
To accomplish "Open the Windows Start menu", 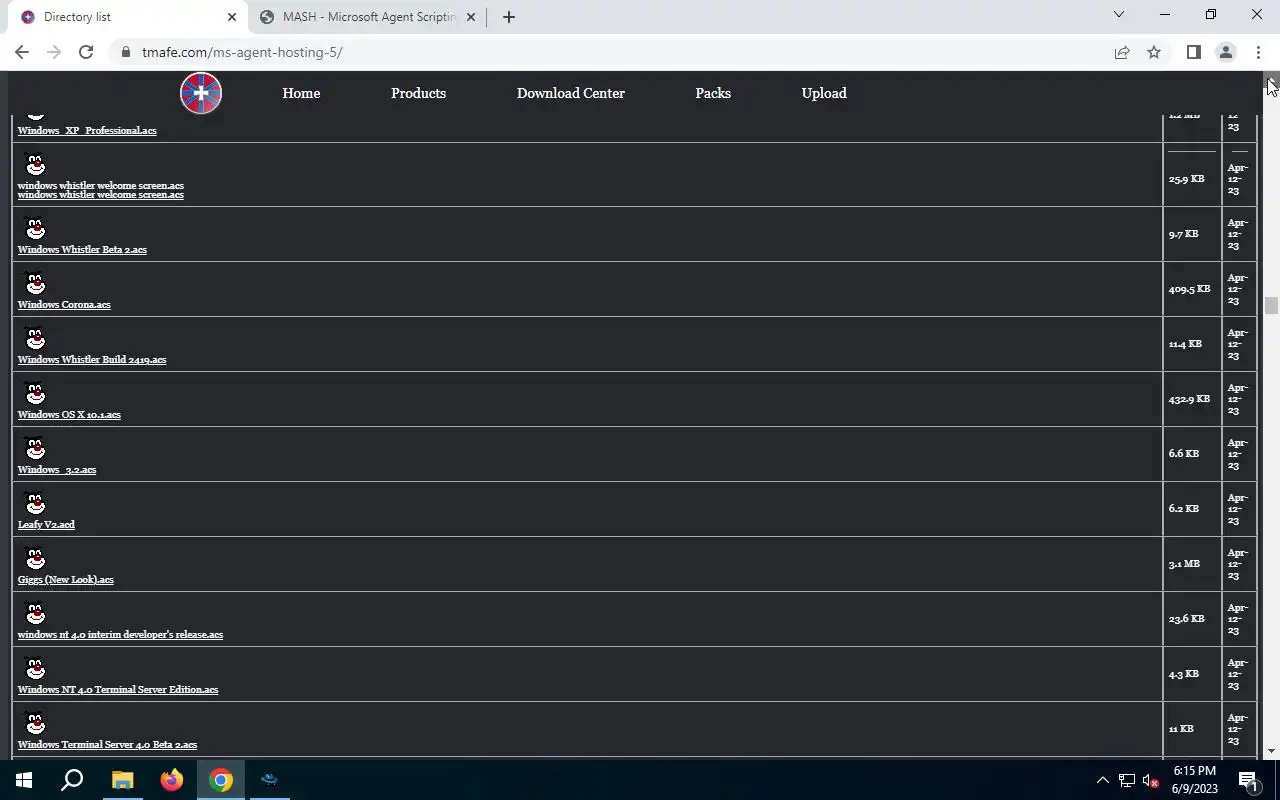I will pos(24,780).
